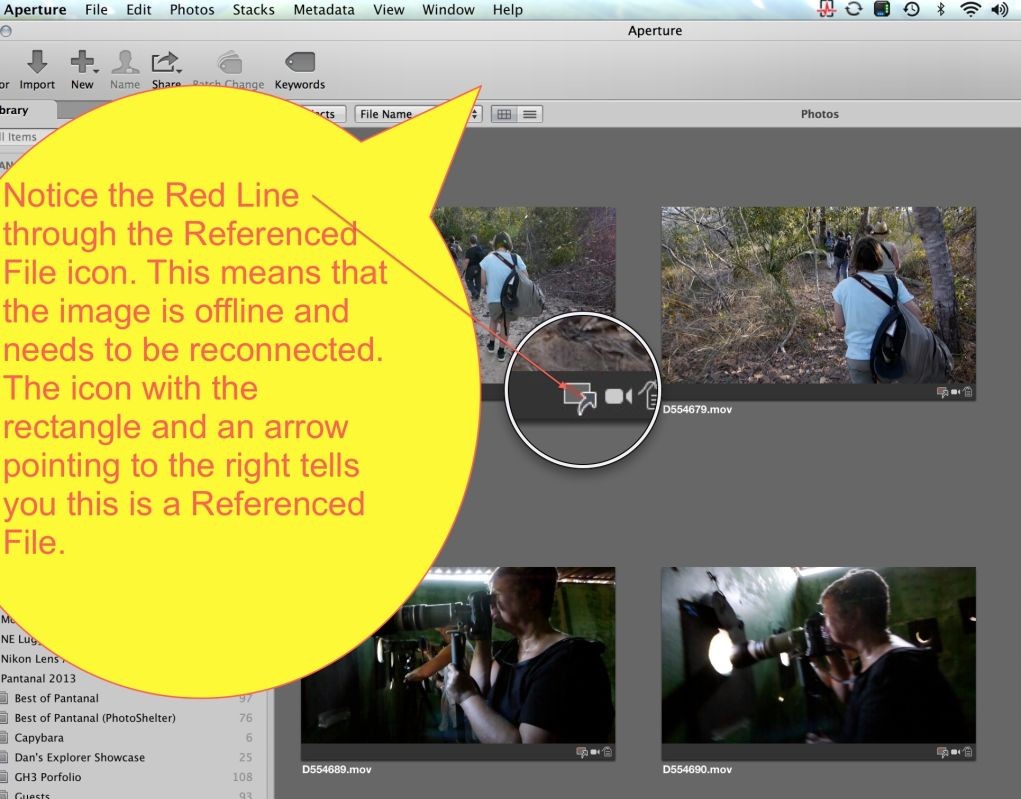
Task: Select the GH3 Porfolio album
Action: click(x=48, y=777)
